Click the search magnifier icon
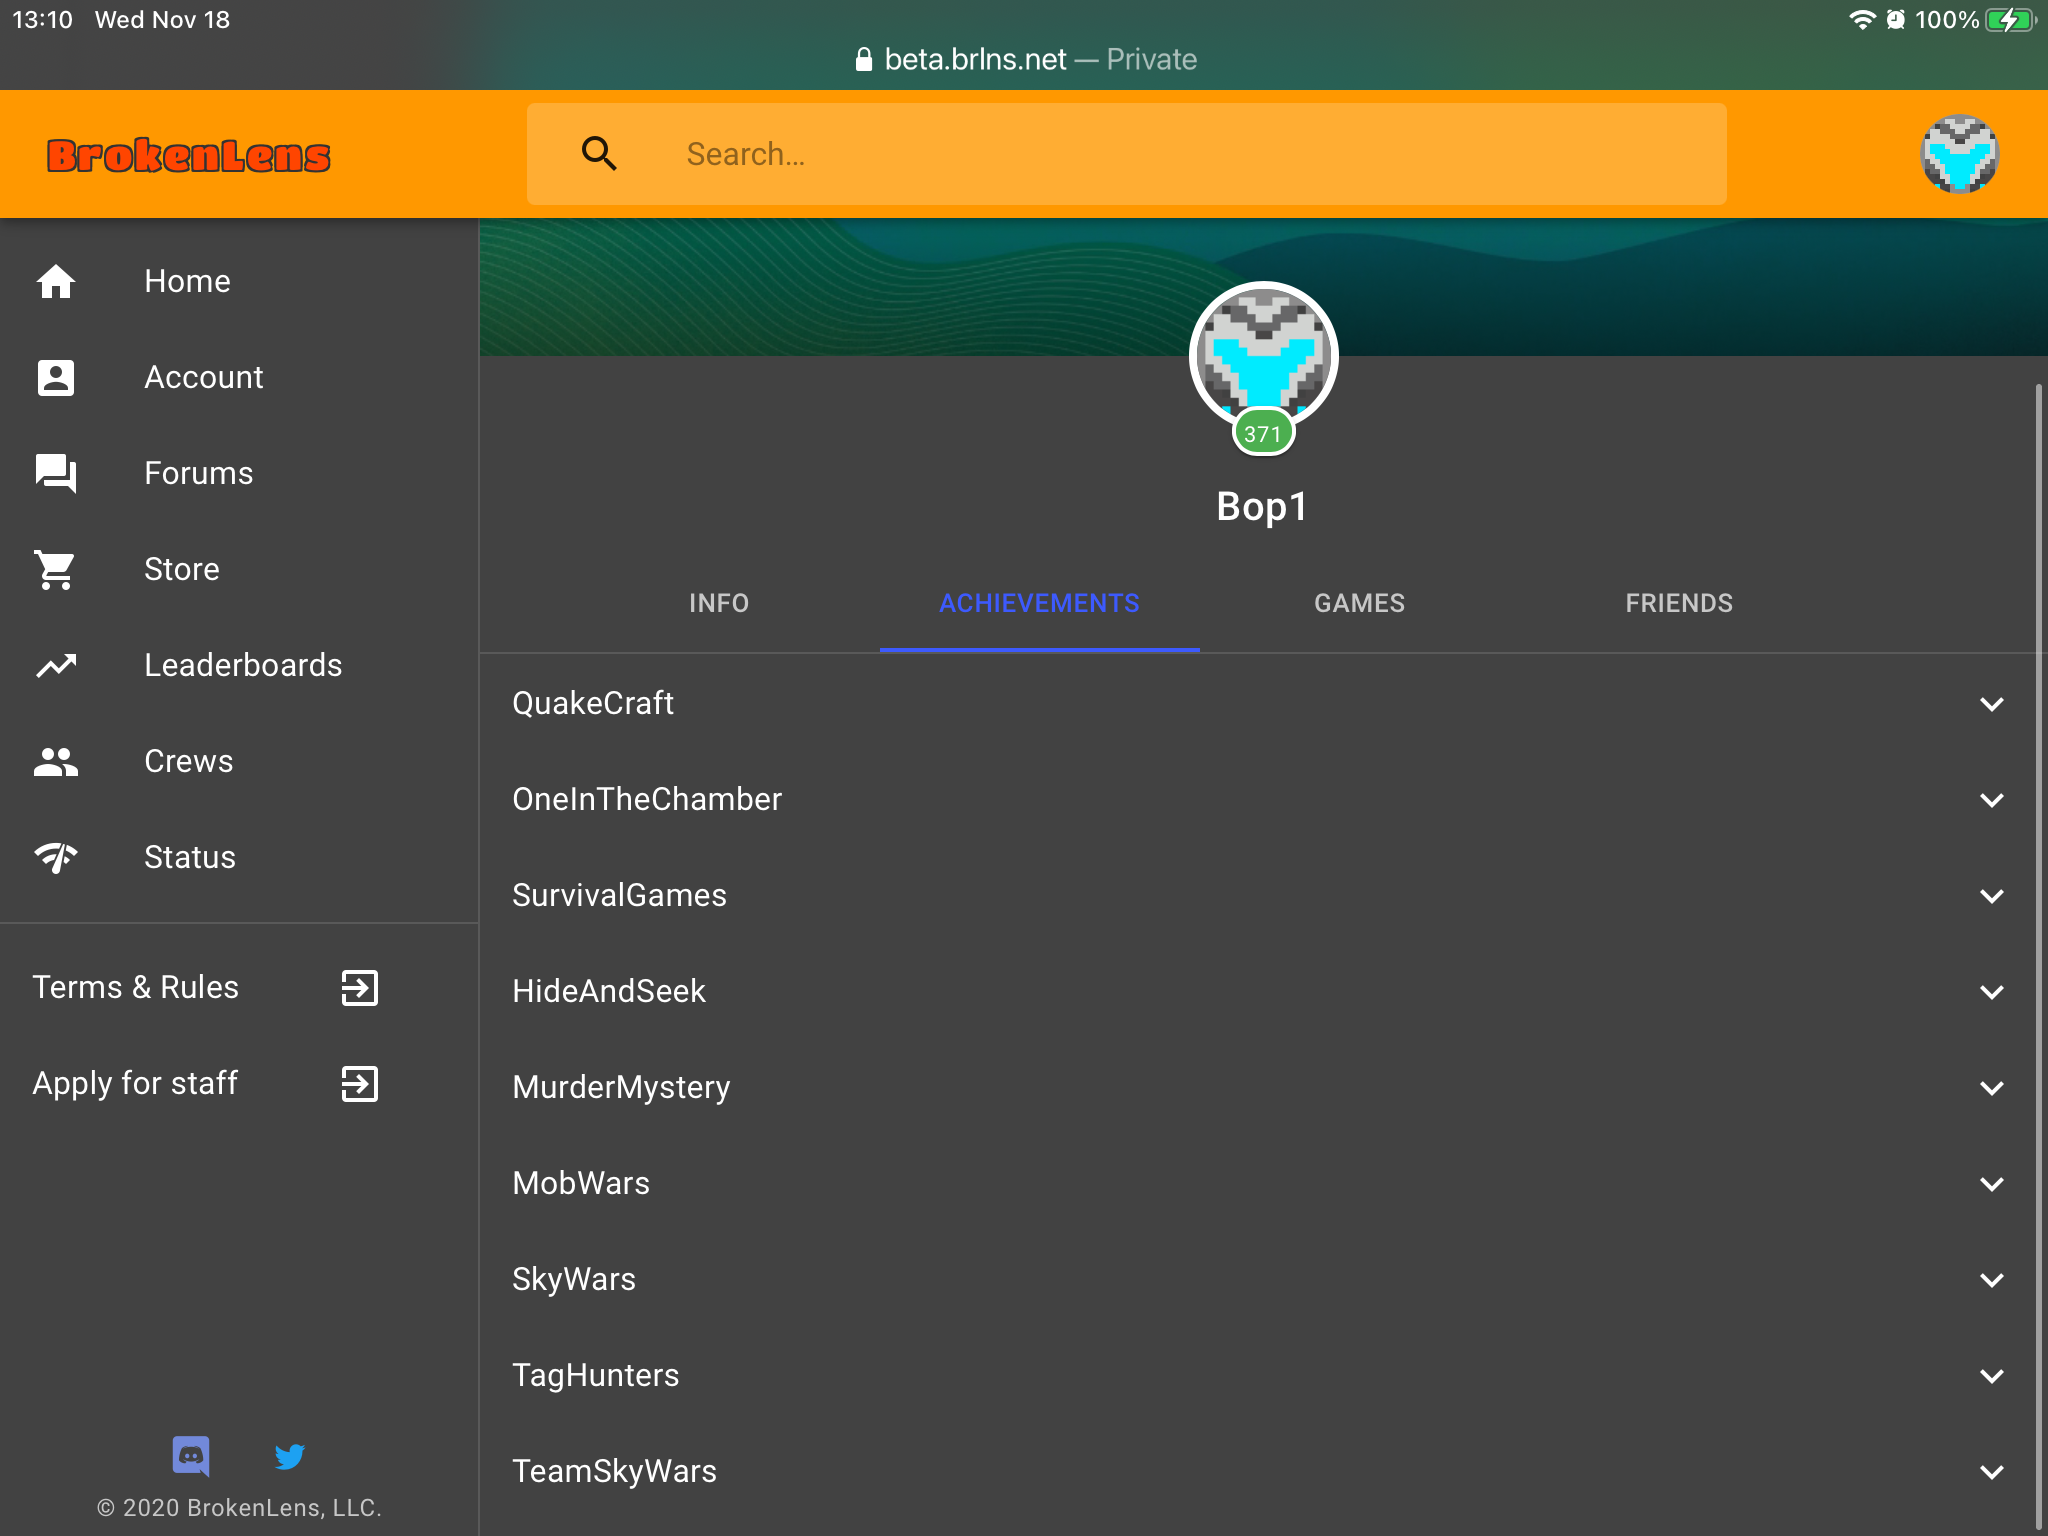The image size is (2048, 1536). pyautogui.click(x=599, y=153)
